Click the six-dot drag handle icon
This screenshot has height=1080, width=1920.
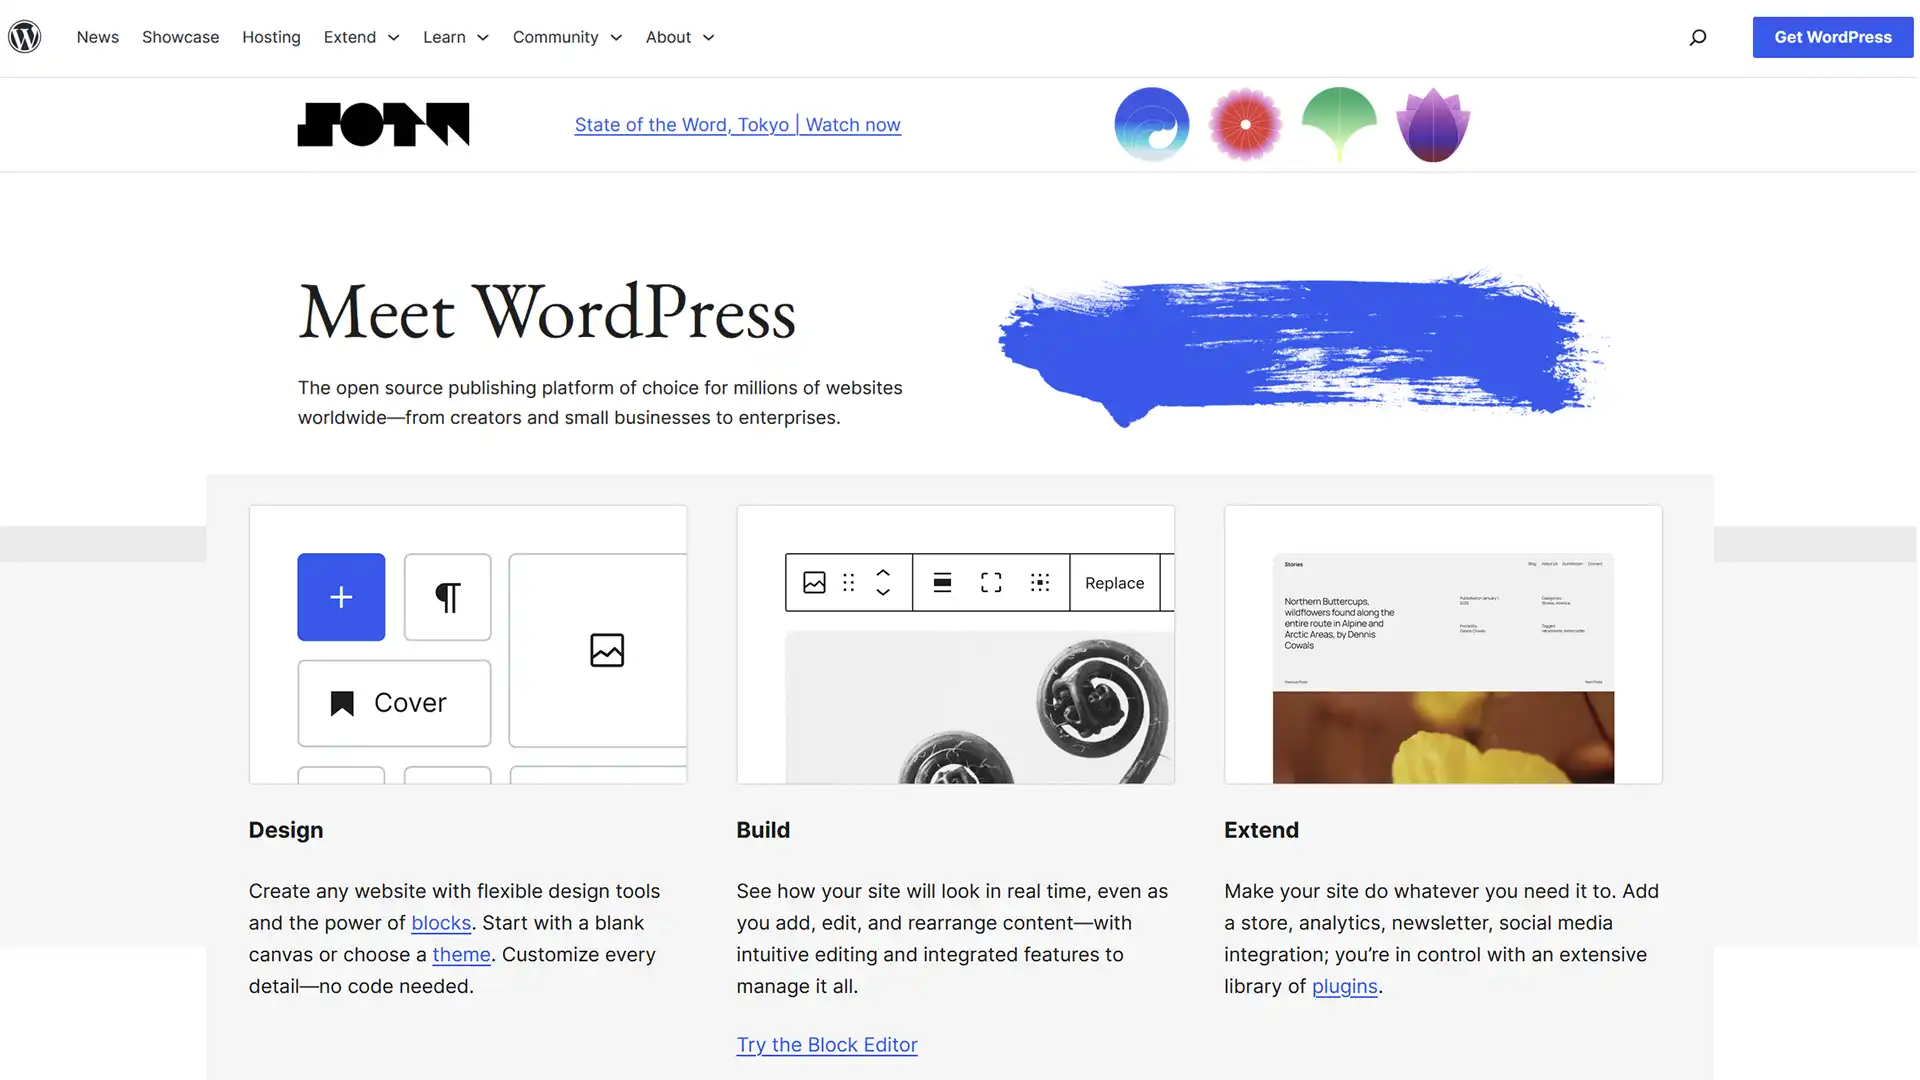click(849, 583)
